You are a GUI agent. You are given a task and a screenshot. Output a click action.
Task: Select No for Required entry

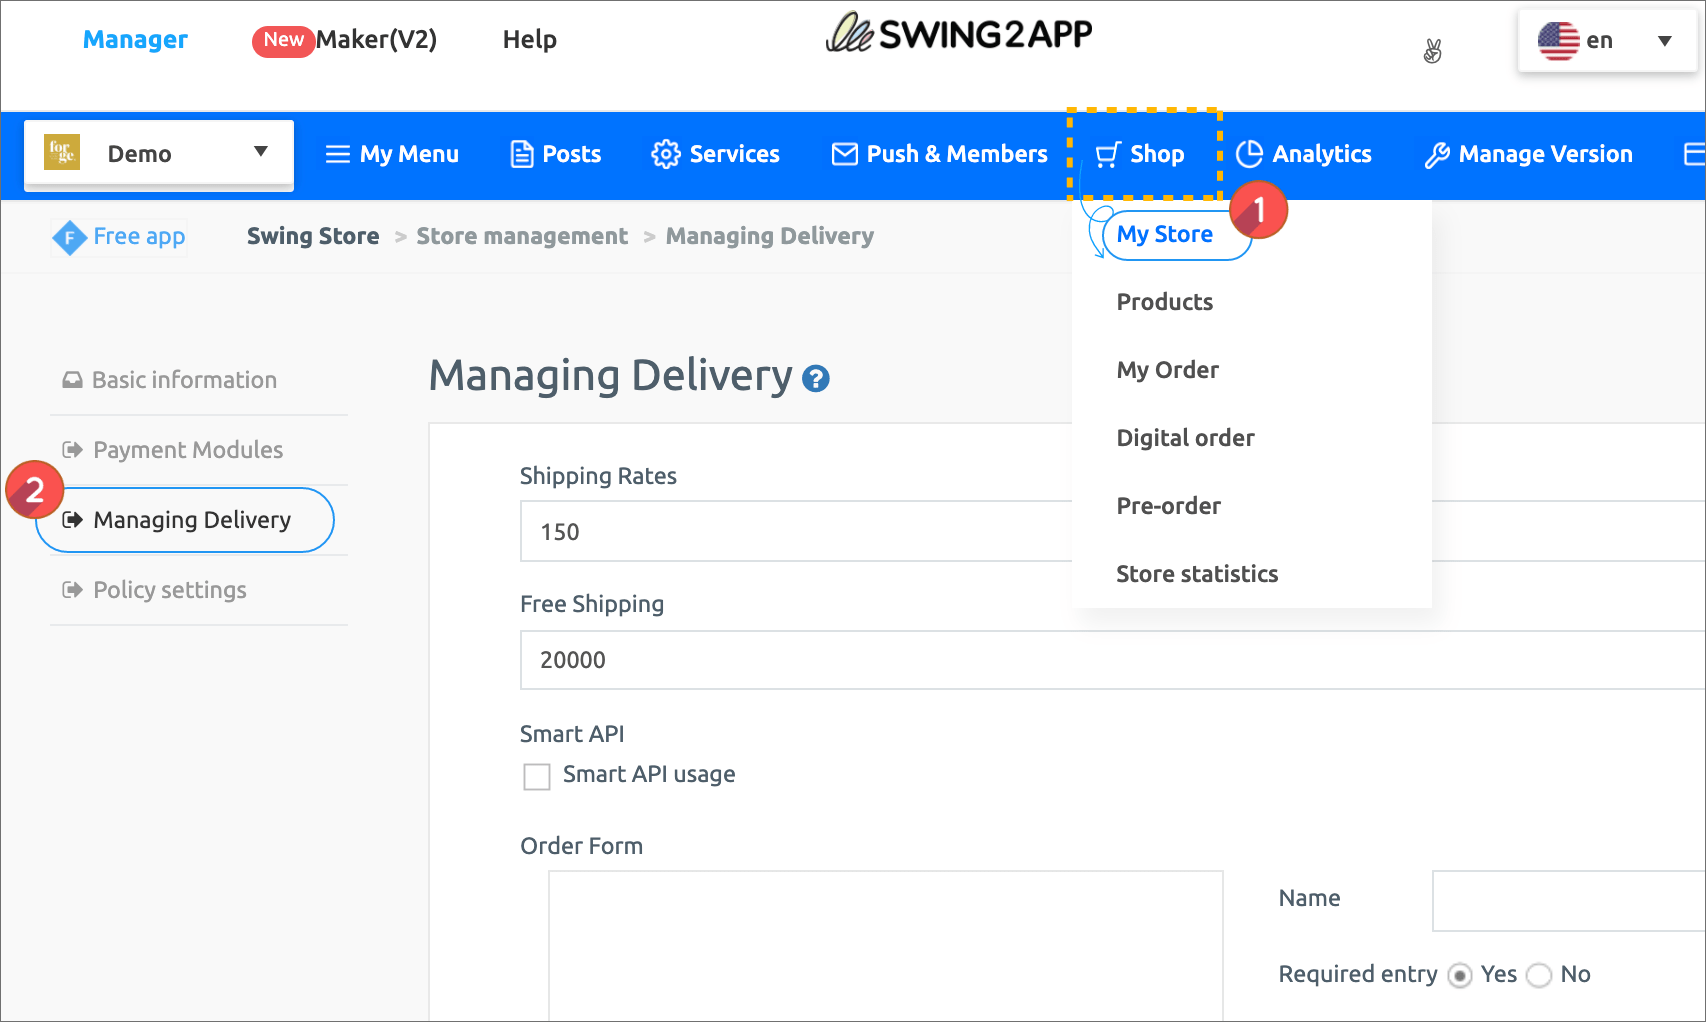[1540, 975]
